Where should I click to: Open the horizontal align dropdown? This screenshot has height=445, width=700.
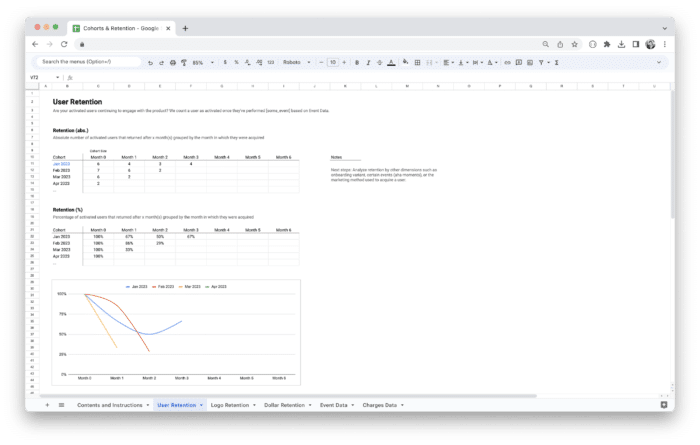[448, 62]
